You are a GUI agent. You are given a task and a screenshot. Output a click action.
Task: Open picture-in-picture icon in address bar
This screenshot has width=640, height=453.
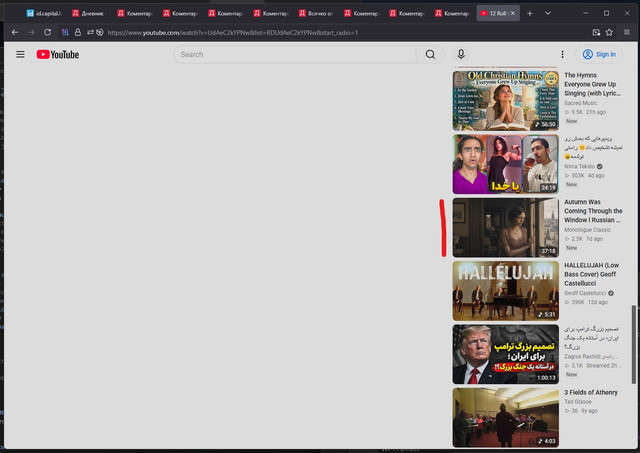tap(596, 32)
